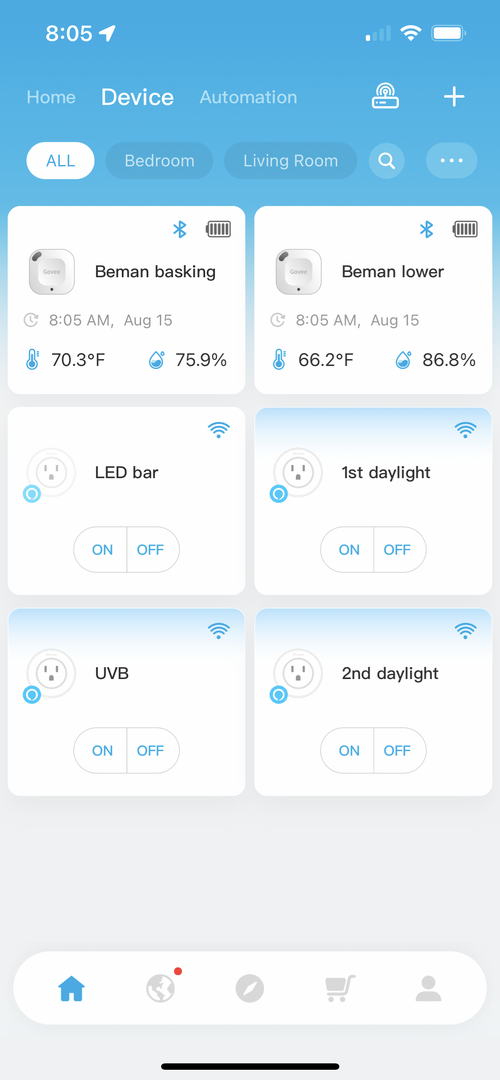Turn ON the LED bar plug
This screenshot has height=1080, width=500.
pyautogui.click(x=101, y=550)
